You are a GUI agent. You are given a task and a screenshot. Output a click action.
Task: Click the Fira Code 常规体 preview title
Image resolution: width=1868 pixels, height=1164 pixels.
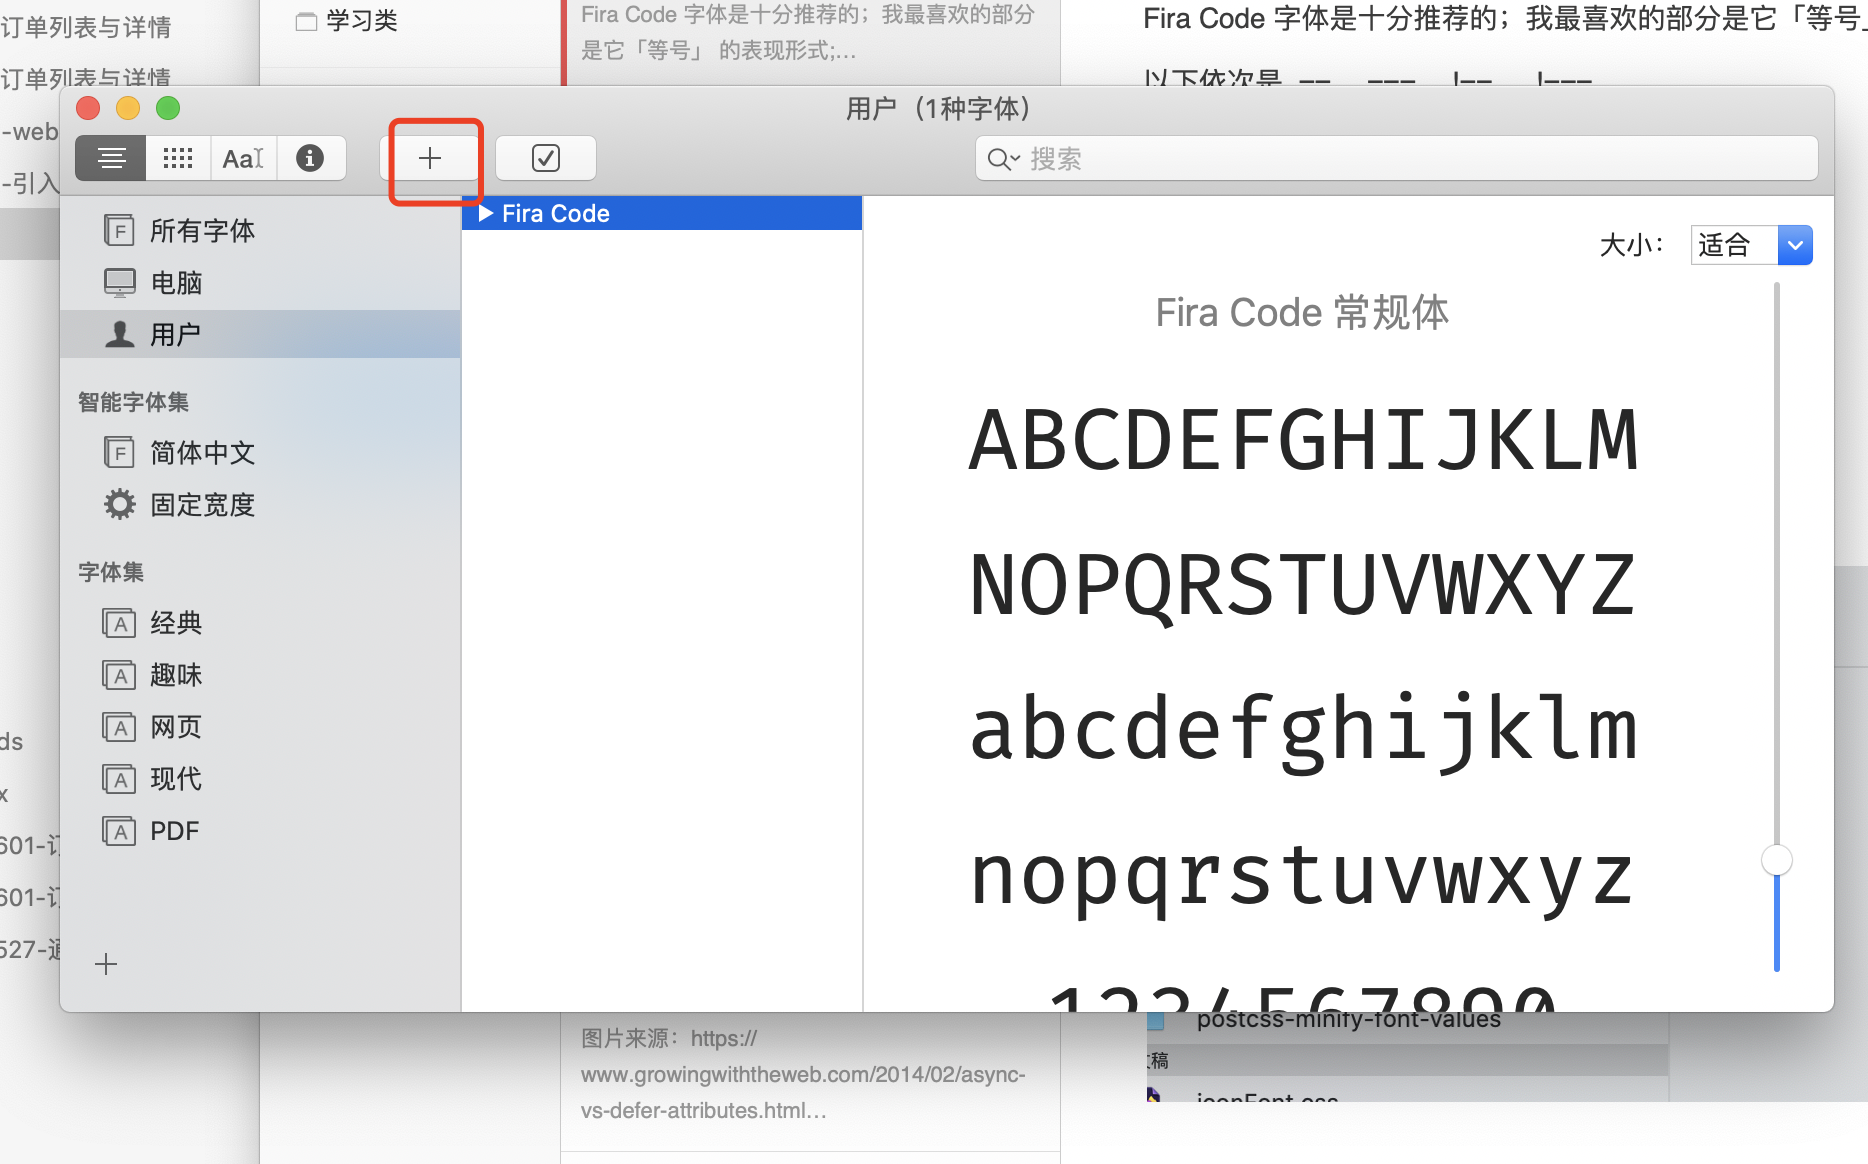pos(1302,313)
